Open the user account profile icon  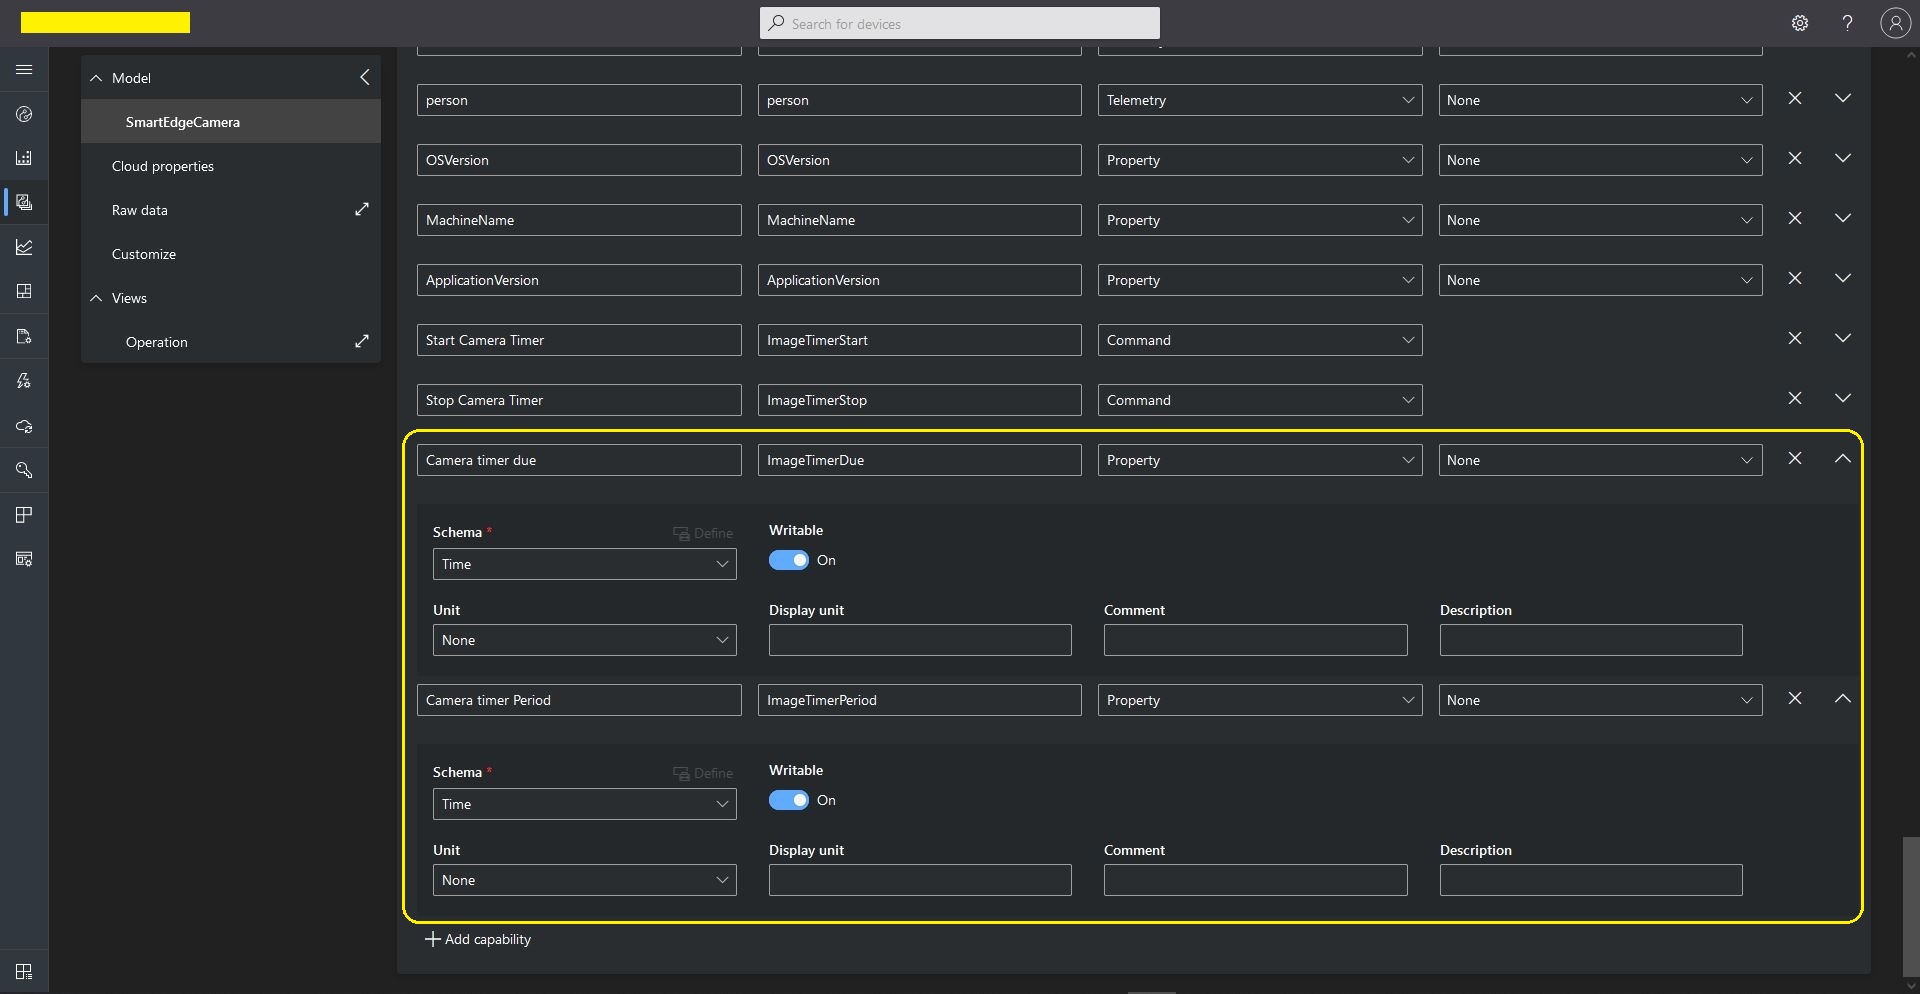tap(1895, 23)
